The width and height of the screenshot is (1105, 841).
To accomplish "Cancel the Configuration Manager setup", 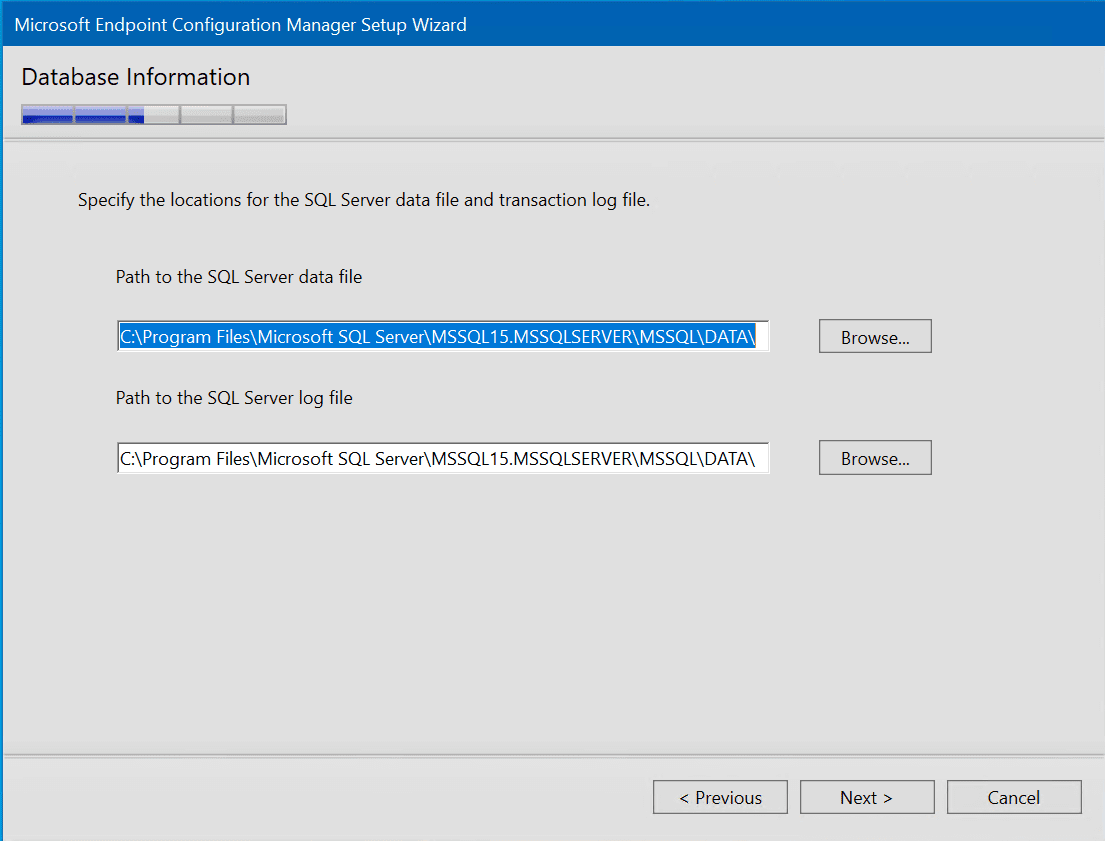I will (x=1013, y=797).
